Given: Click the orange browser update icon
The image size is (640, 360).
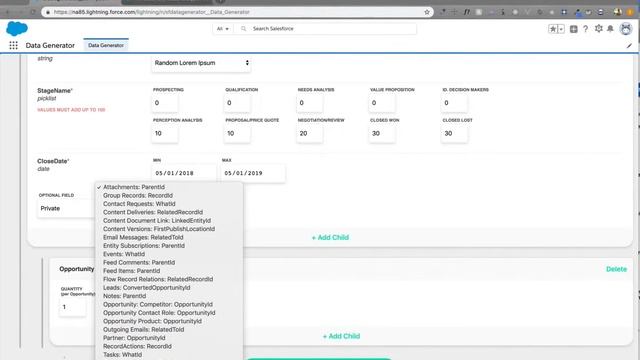Looking at the screenshot, I should click(x=630, y=12).
